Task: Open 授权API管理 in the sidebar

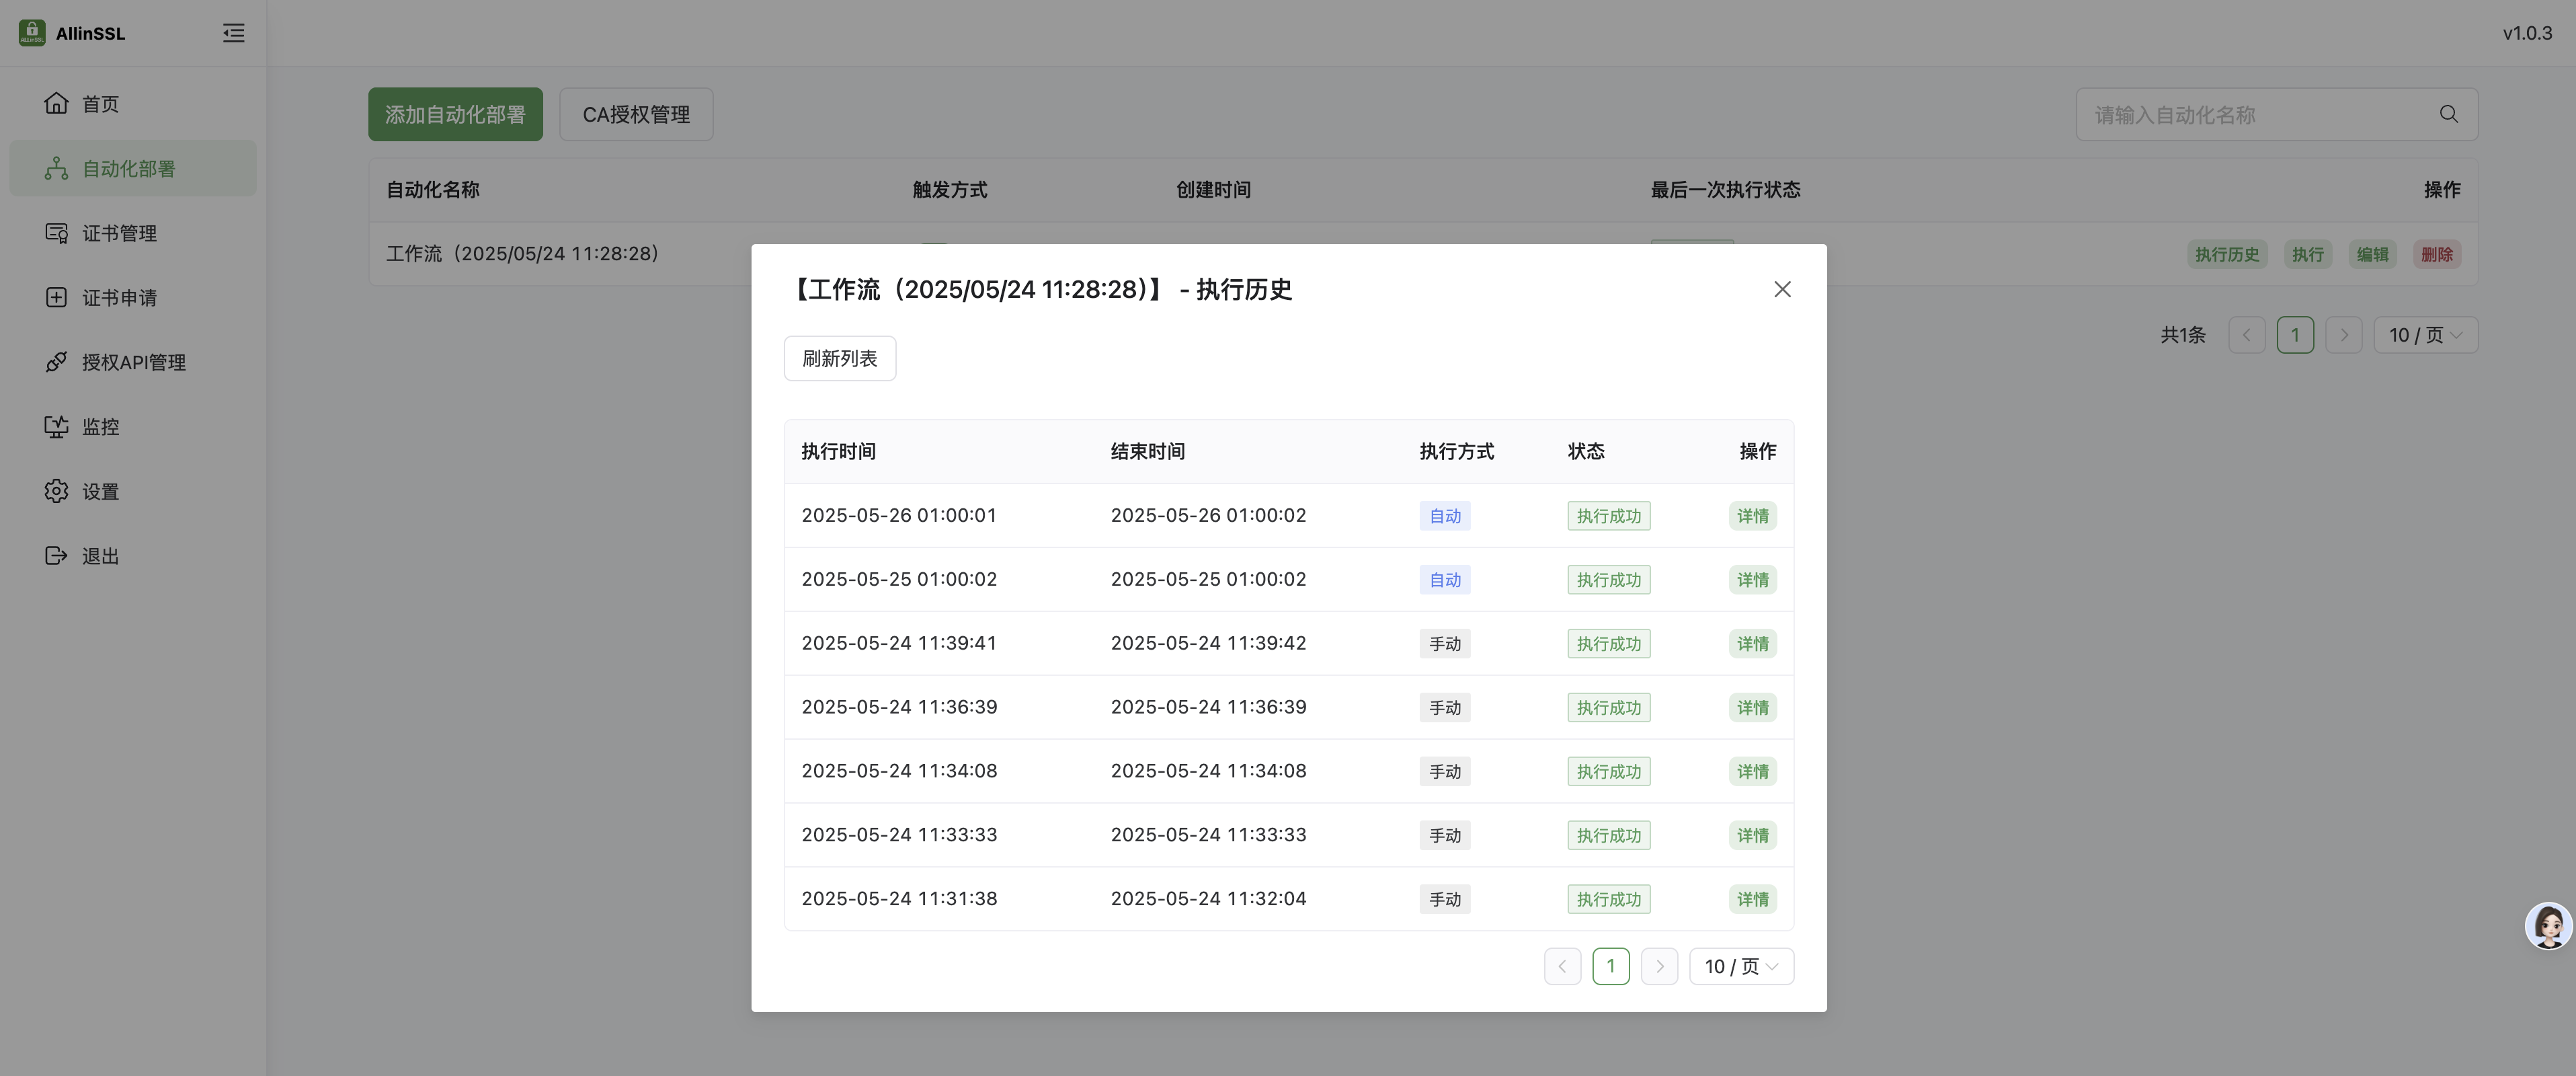Action: (133, 362)
